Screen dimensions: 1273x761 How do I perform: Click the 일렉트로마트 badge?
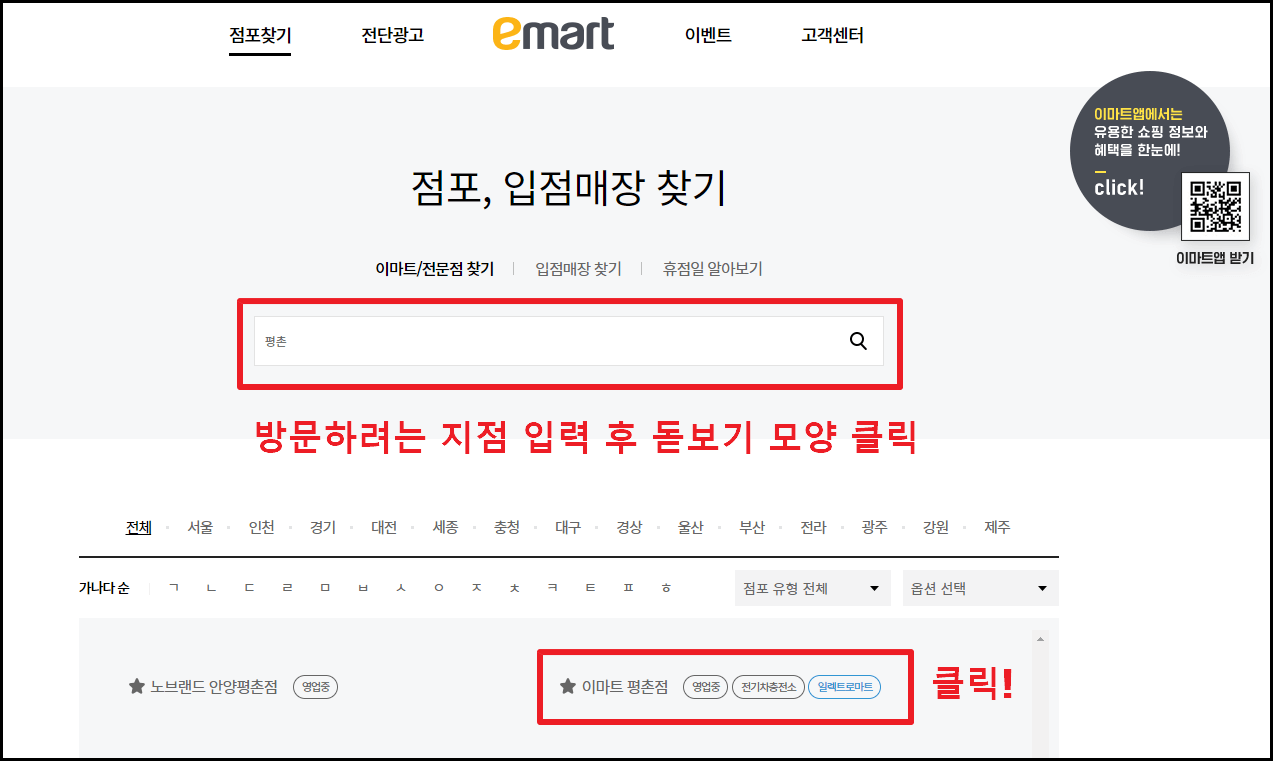[x=844, y=687]
